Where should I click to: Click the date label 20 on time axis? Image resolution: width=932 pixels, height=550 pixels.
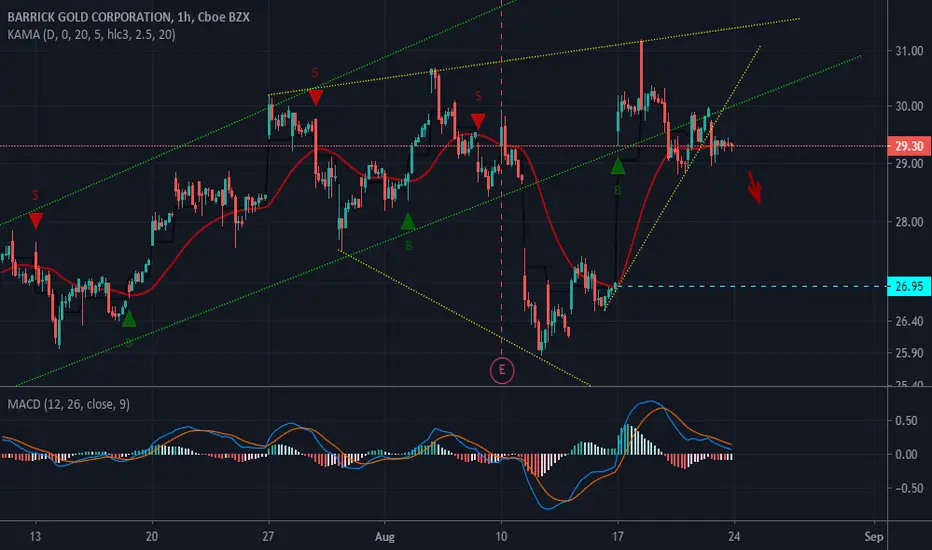[x=152, y=536]
